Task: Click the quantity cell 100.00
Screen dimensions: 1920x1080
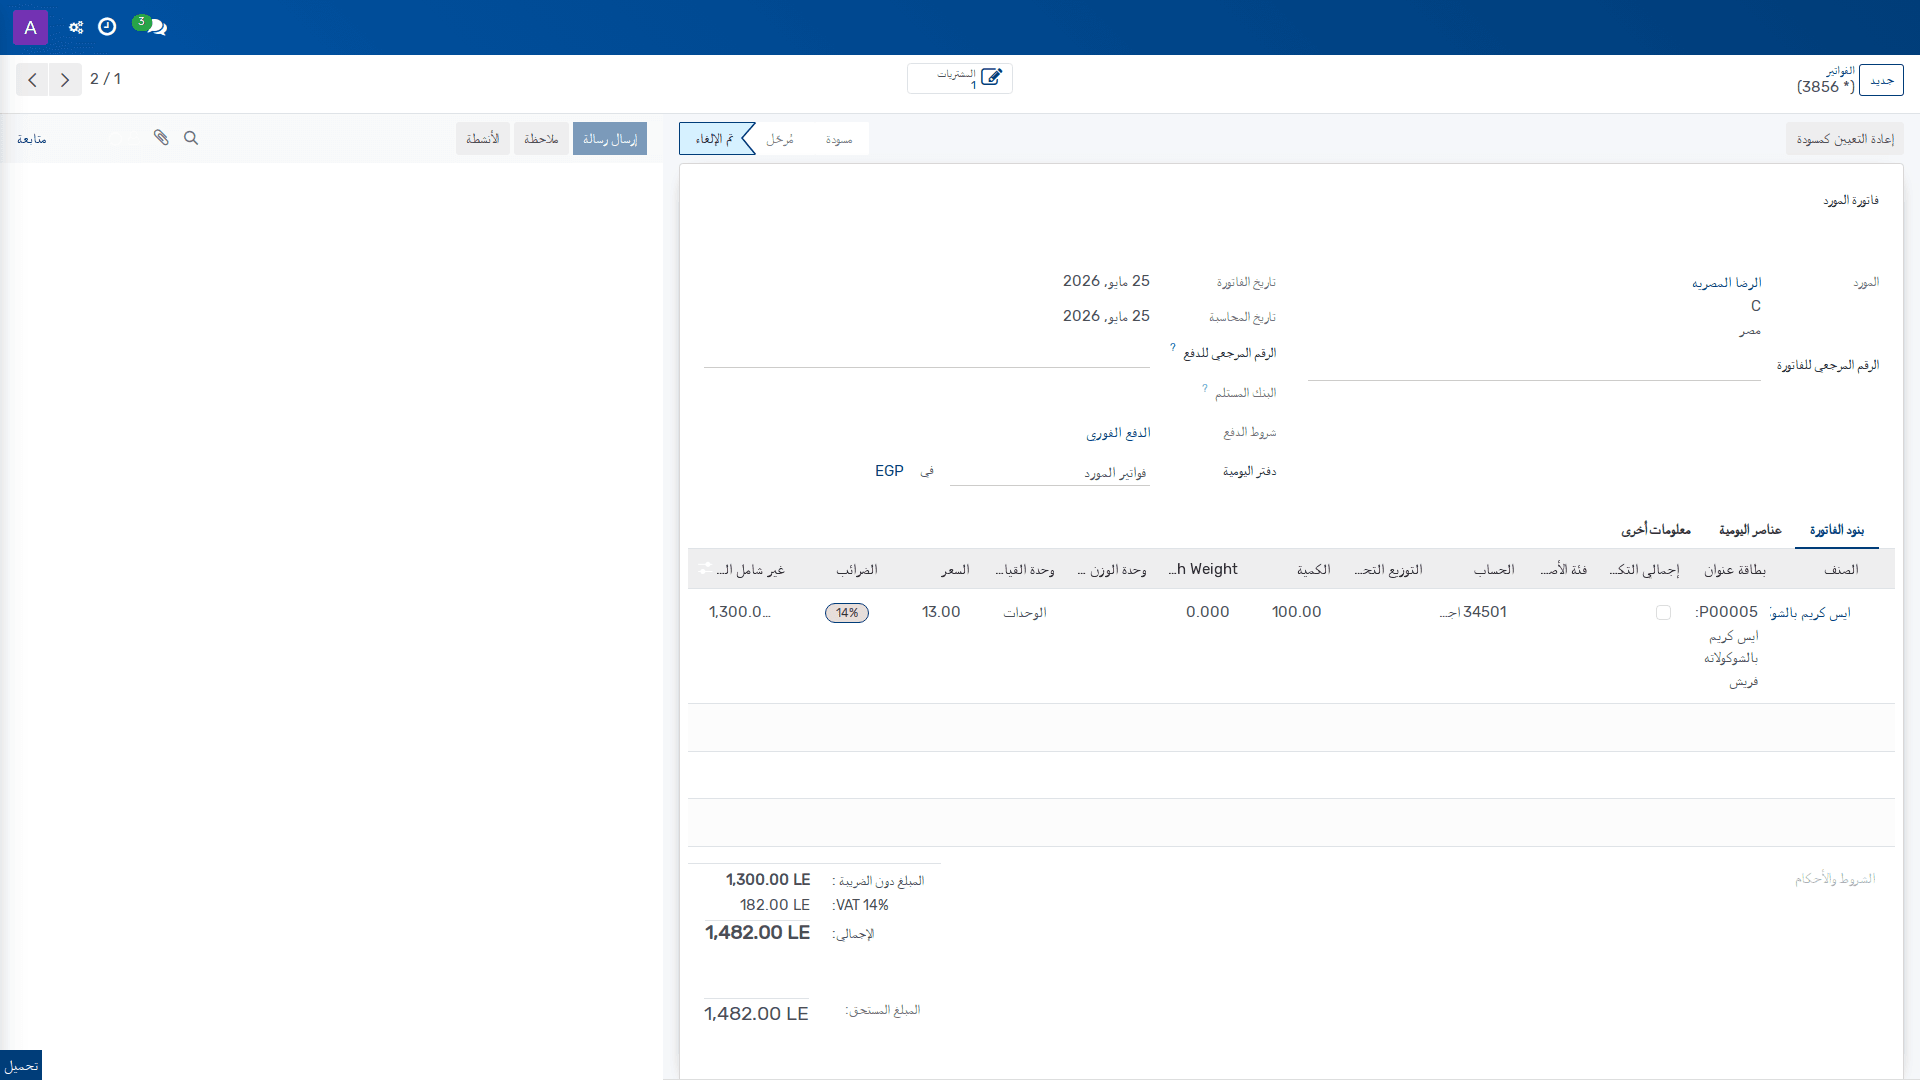Action: 1297,612
